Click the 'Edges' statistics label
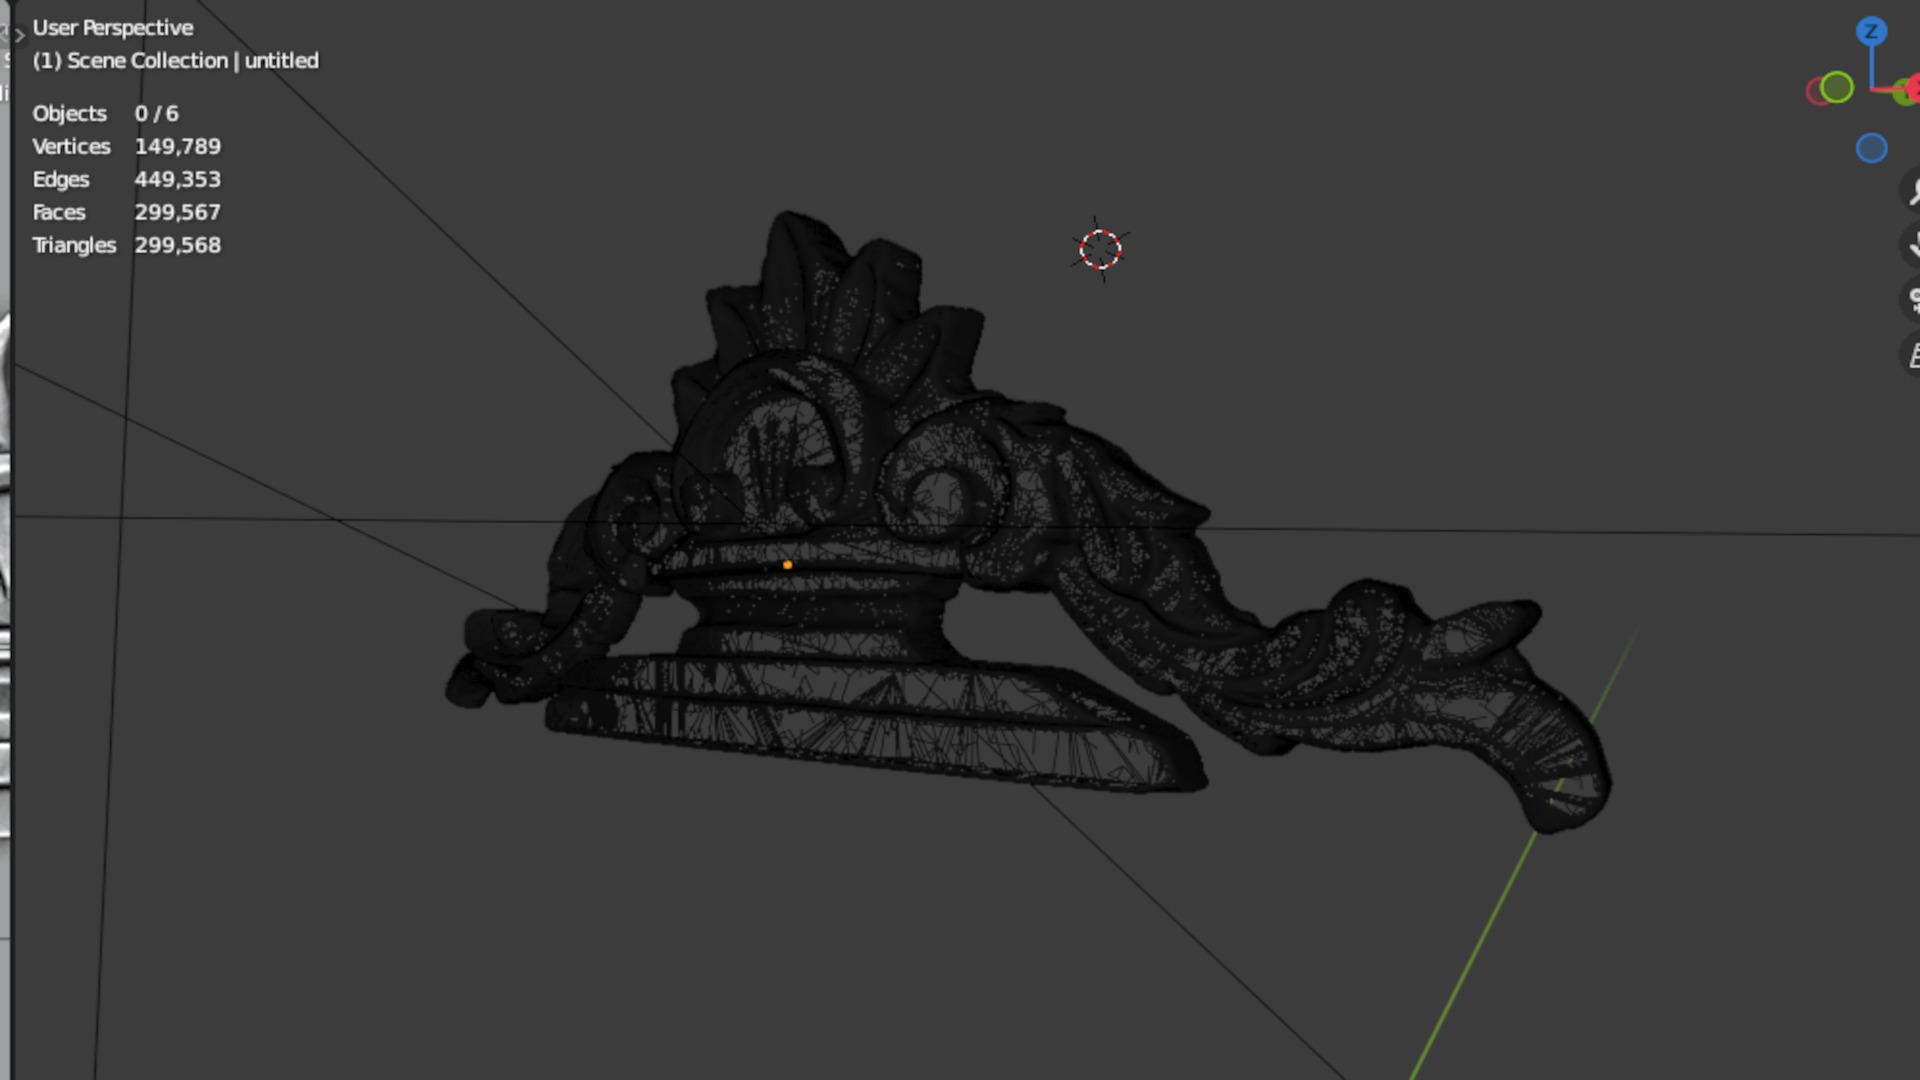 61,180
